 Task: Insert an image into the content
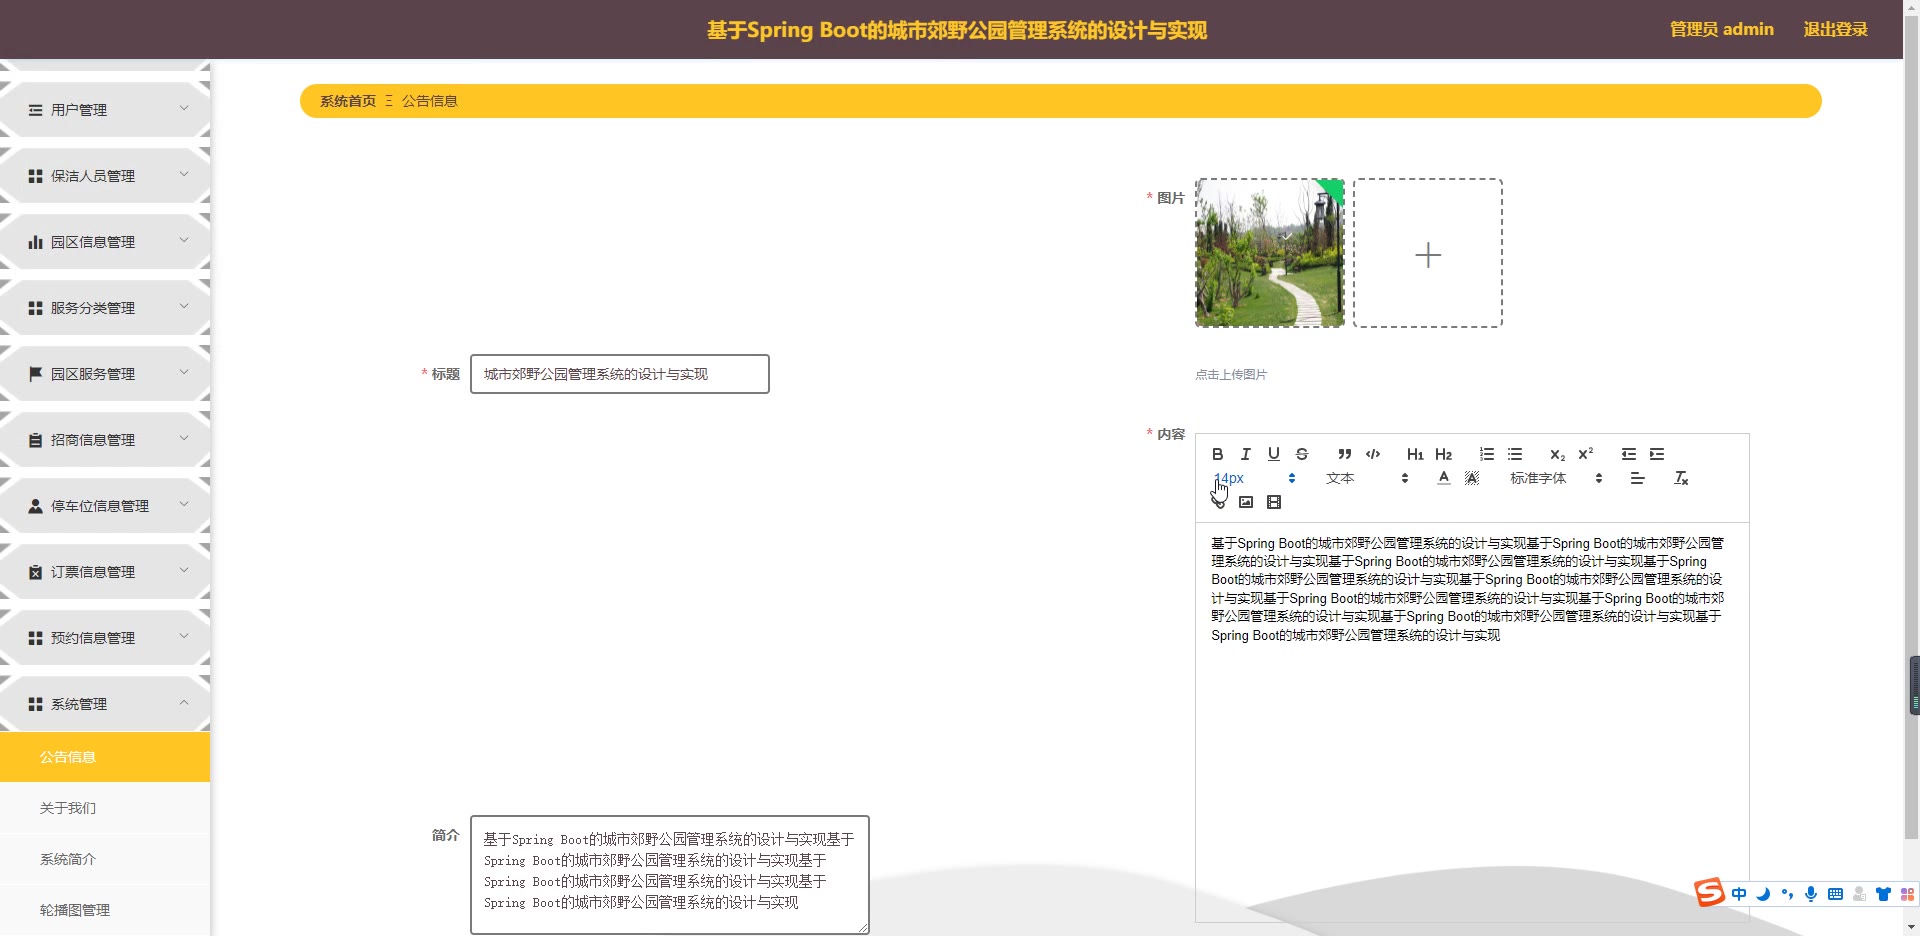[1245, 502]
